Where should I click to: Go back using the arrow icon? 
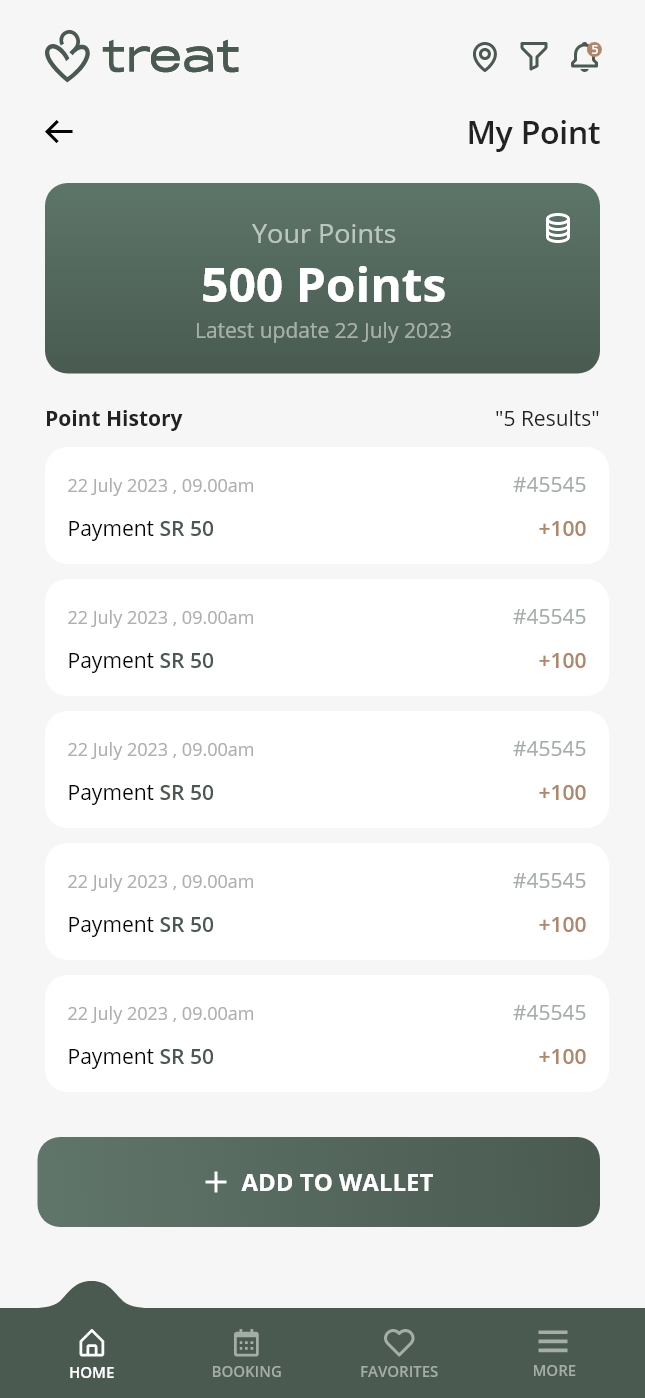59,131
